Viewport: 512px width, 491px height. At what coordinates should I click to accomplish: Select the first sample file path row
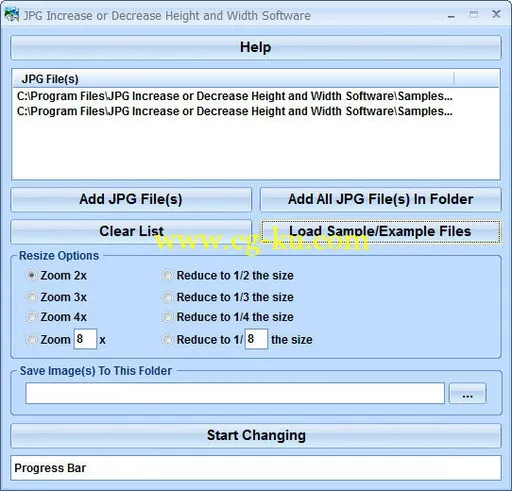point(235,96)
